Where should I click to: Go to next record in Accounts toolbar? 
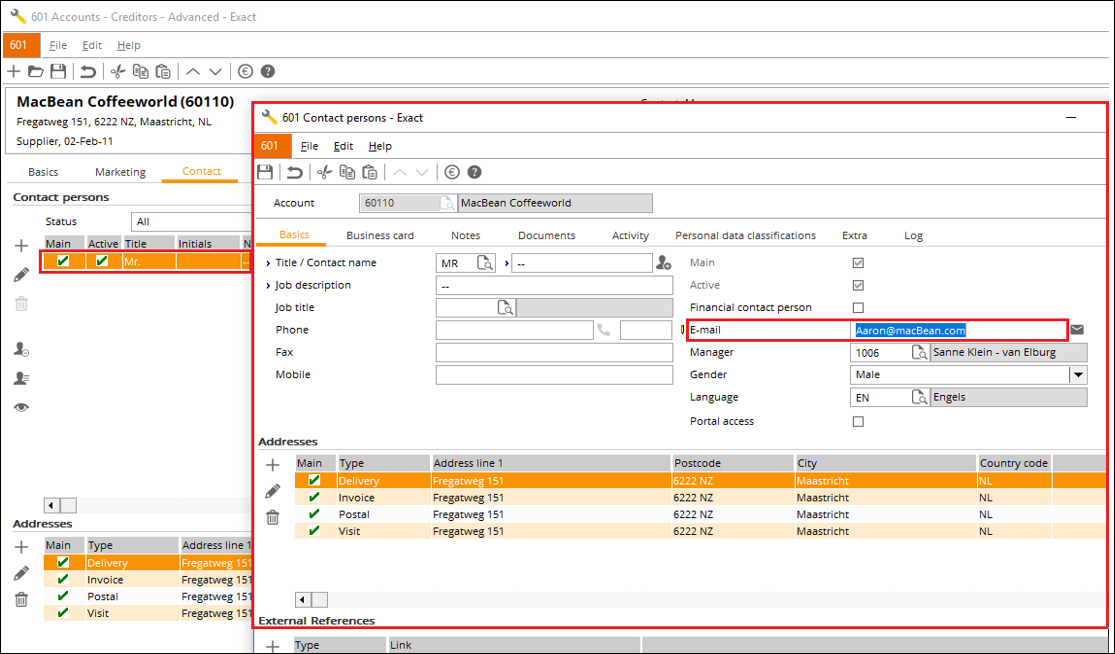(215, 71)
